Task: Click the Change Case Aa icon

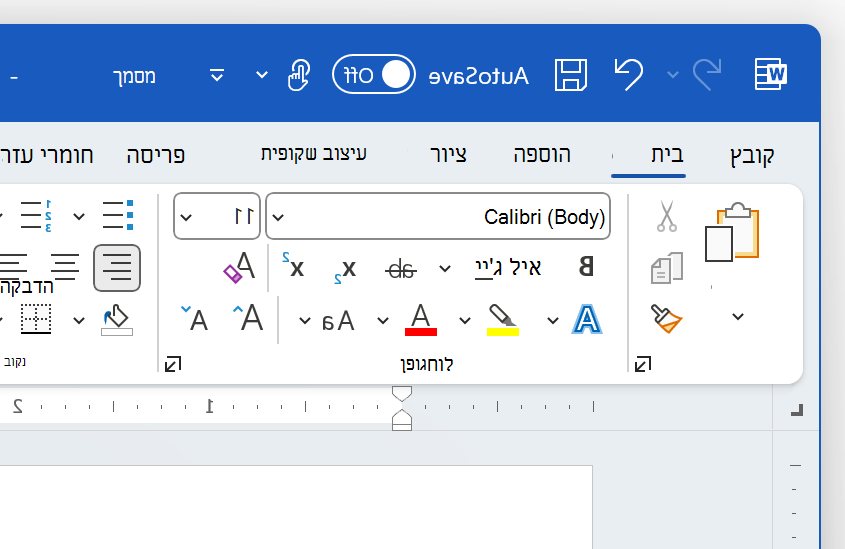Action: (x=338, y=321)
